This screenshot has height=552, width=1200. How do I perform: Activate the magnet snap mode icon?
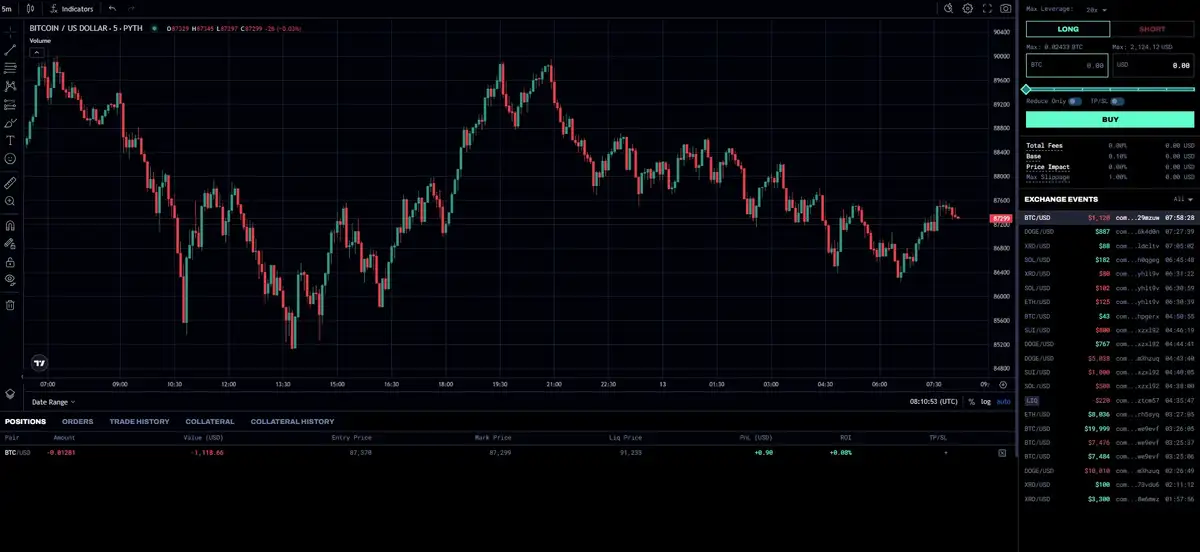click(x=10, y=226)
